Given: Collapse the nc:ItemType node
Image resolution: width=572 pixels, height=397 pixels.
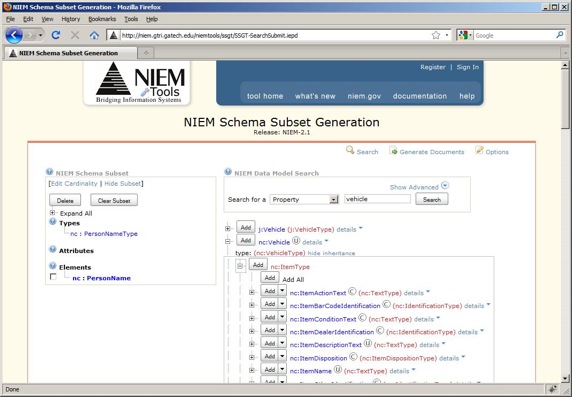Looking at the screenshot, I should click(240, 266).
